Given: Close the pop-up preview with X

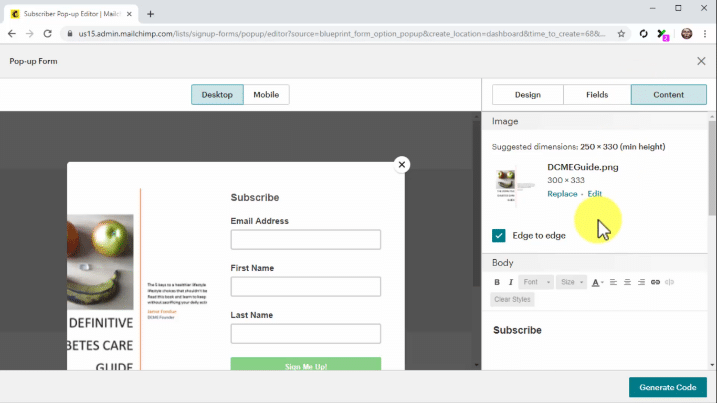Looking at the screenshot, I should [x=401, y=165].
